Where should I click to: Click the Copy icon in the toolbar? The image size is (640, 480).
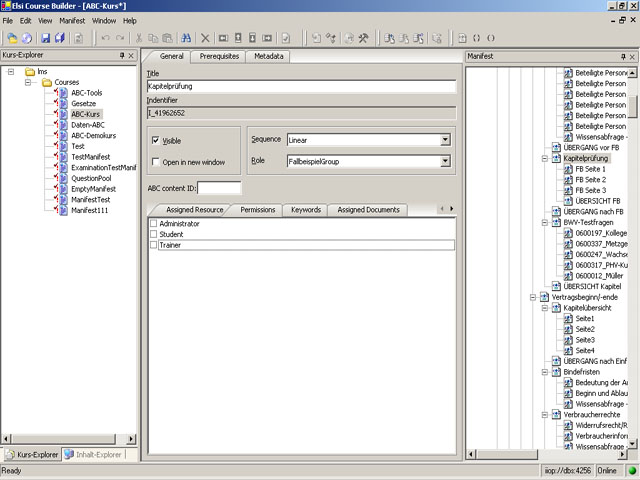tap(153, 38)
